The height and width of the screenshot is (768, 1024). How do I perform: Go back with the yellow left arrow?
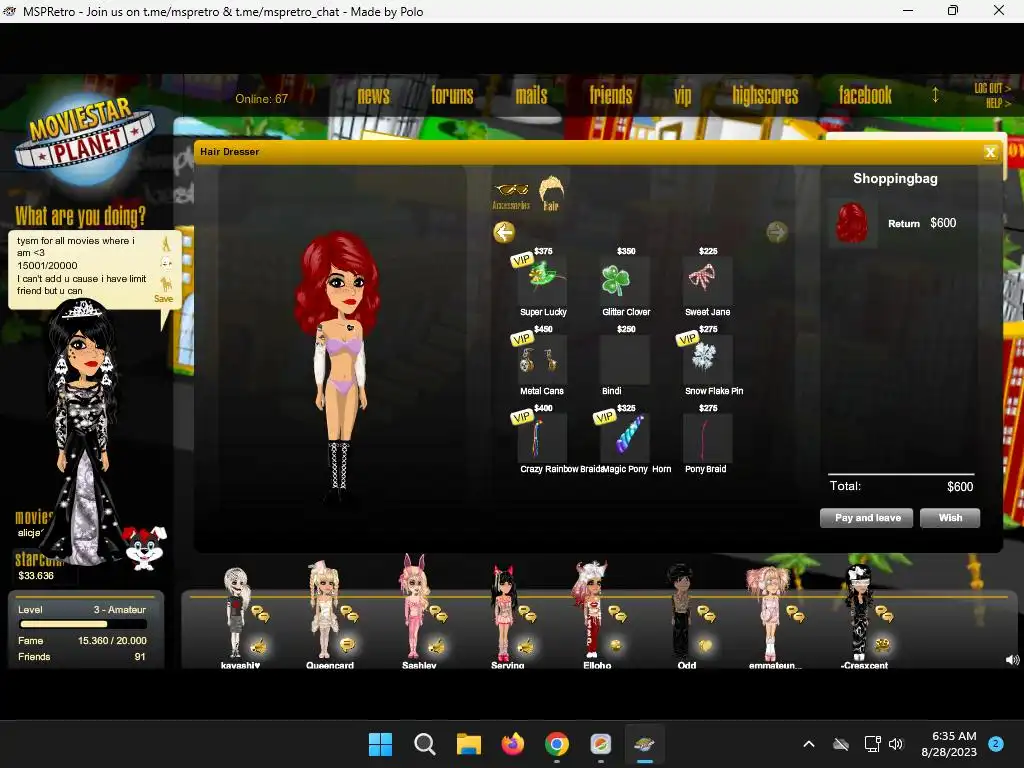[504, 232]
